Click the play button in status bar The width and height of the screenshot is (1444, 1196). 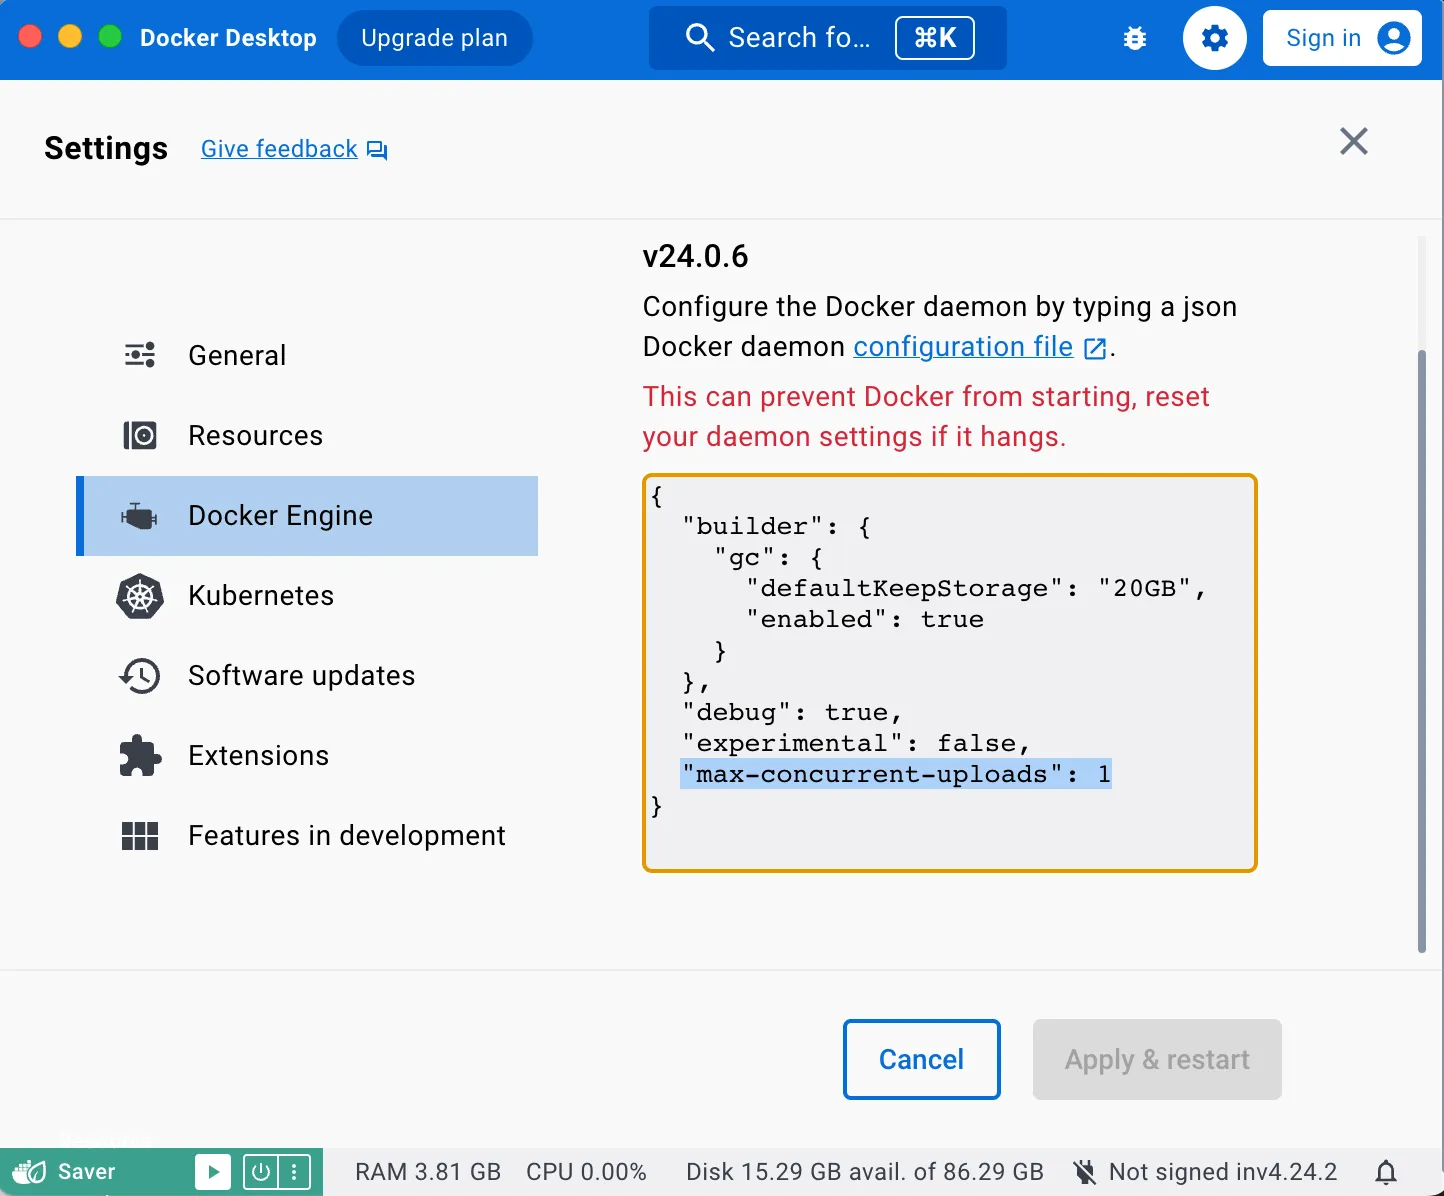(212, 1172)
